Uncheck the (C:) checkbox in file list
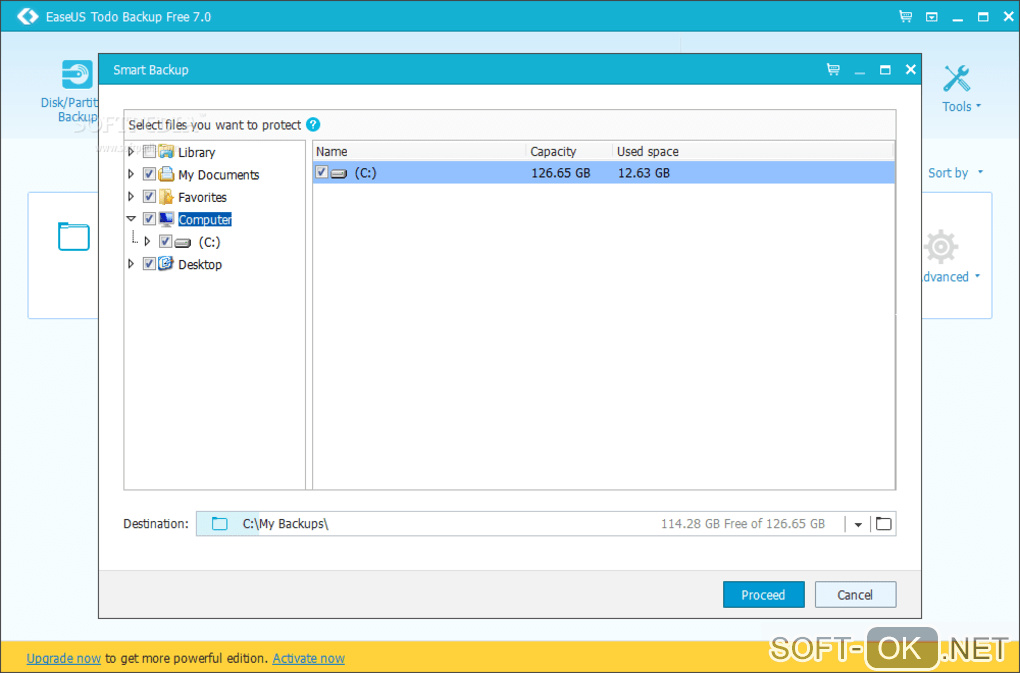1020x673 pixels. 321,172
